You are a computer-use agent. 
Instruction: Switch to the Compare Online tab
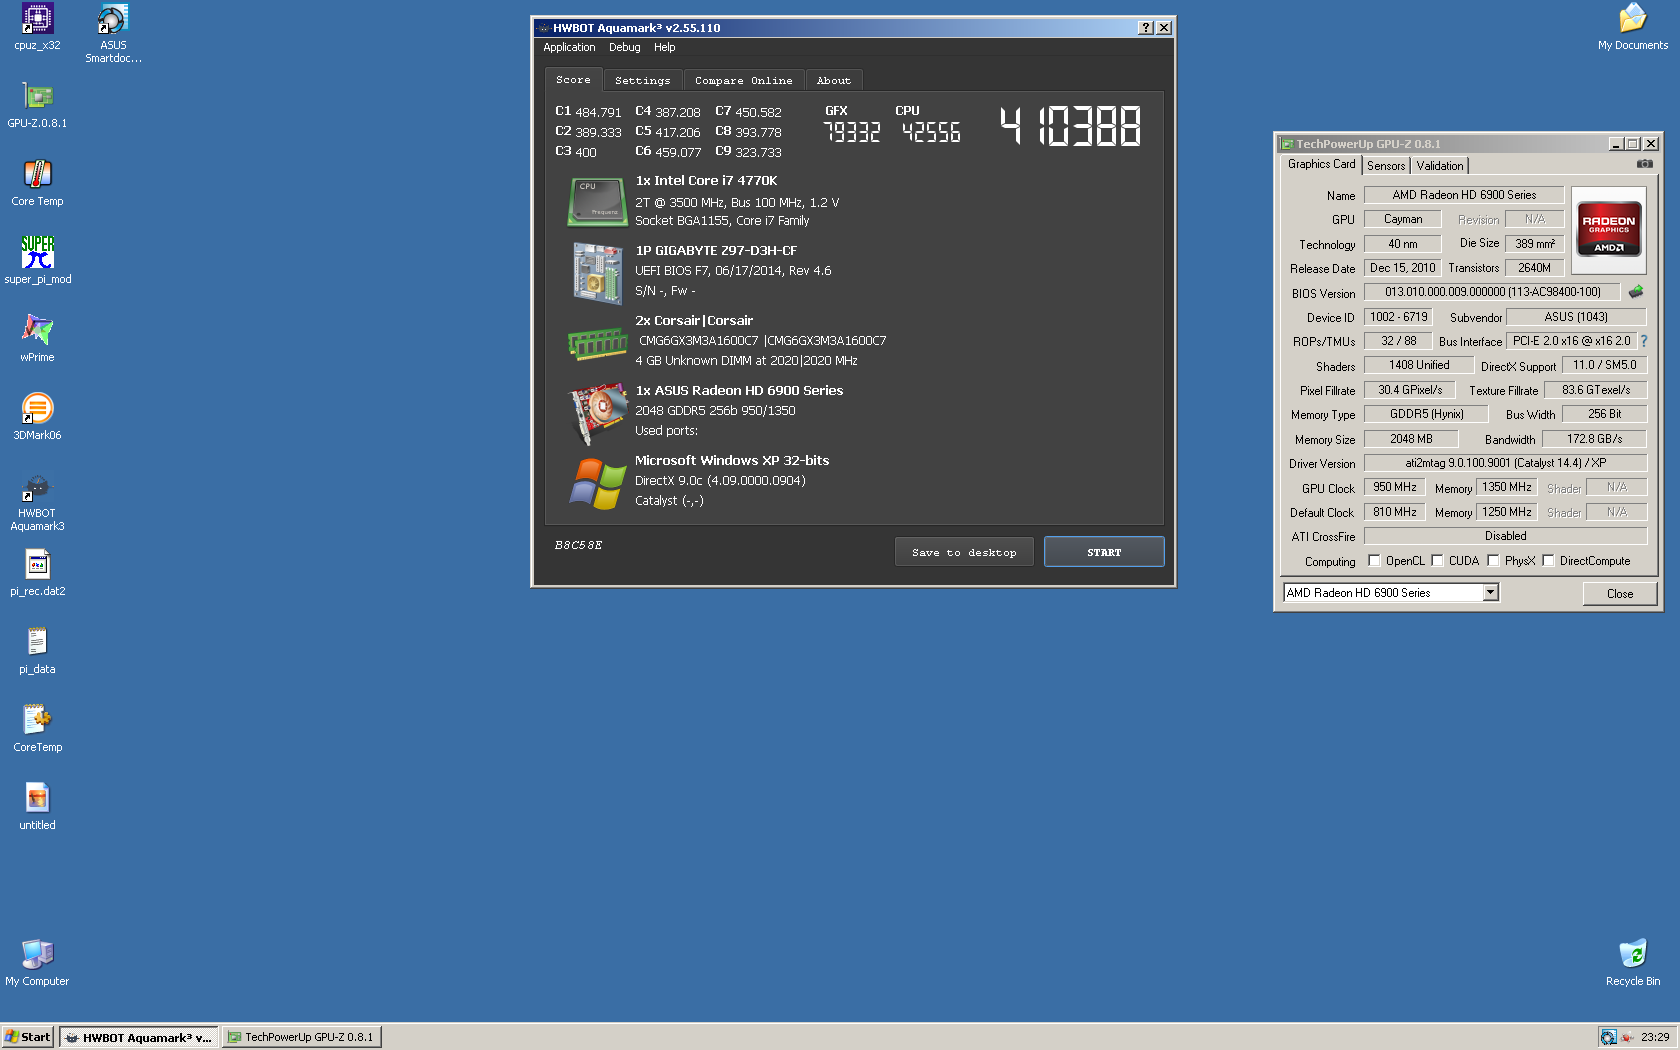tap(743, 81)
